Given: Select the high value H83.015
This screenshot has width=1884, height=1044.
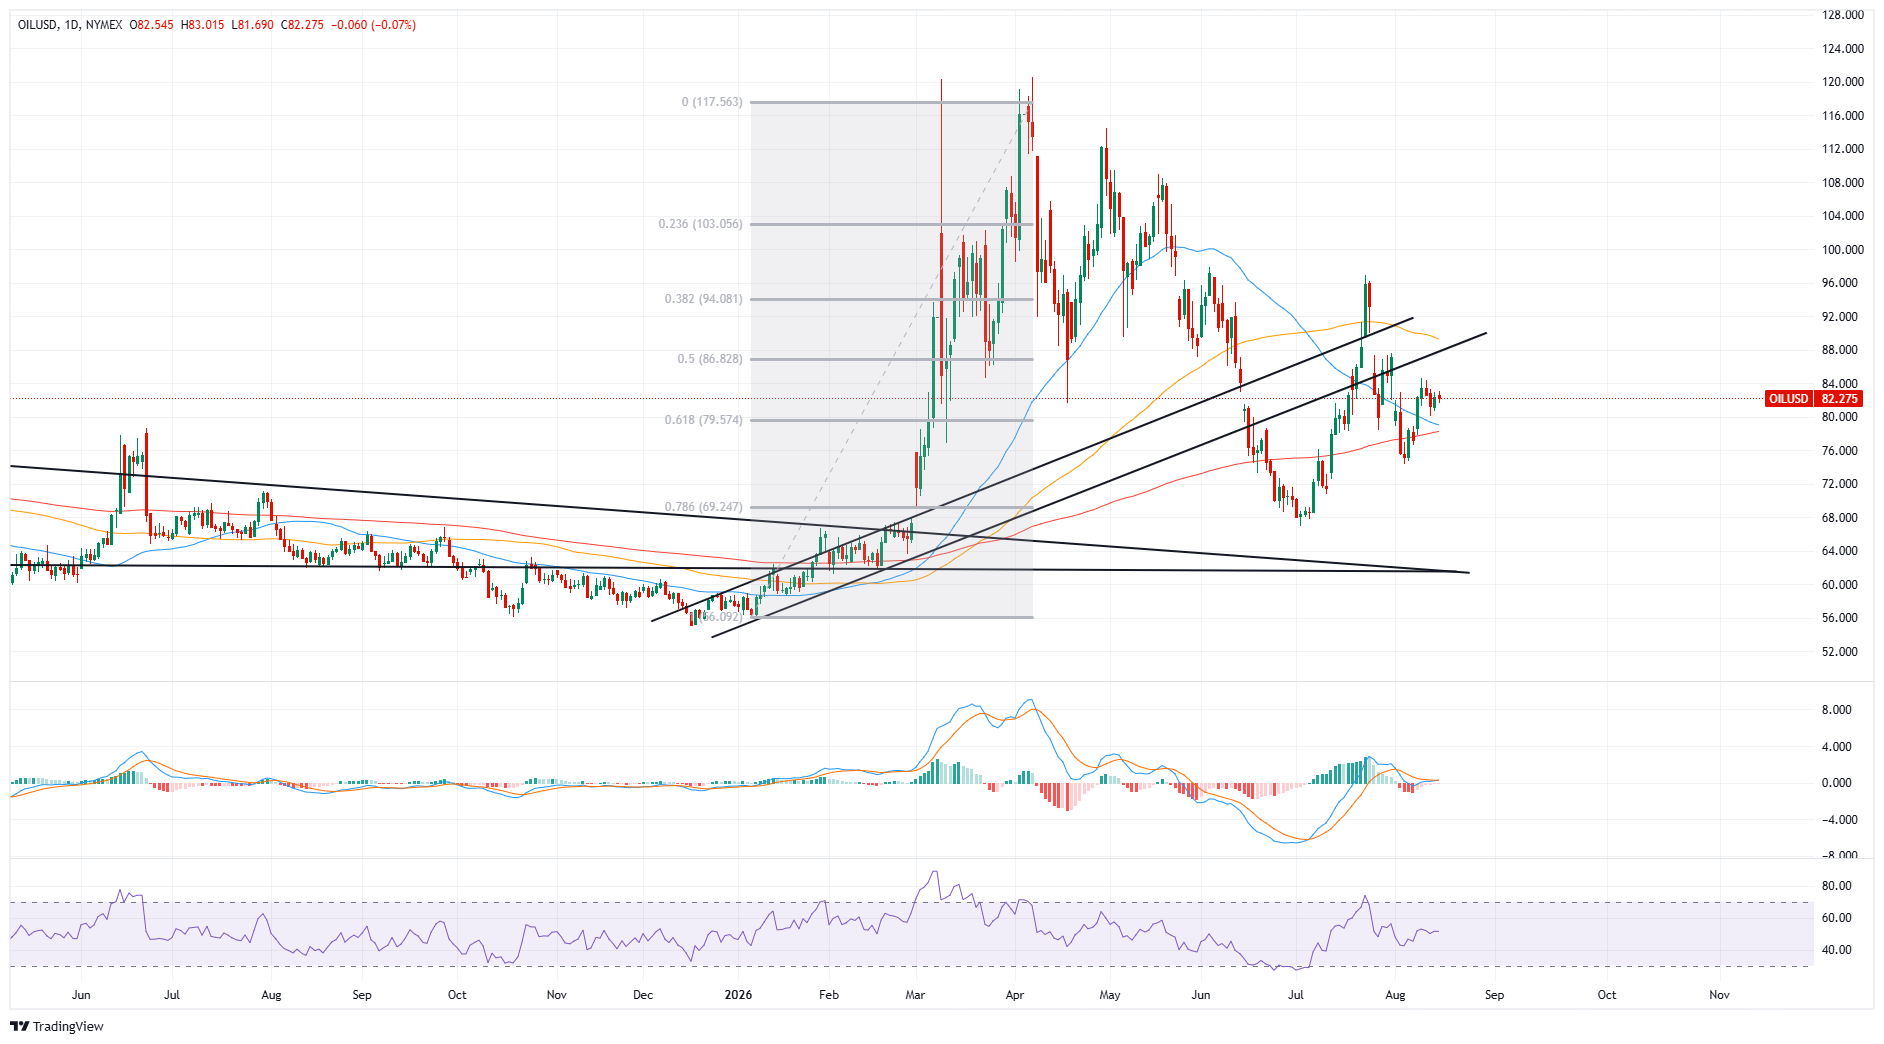Looking at the screenshot, I should coord(203,25).
